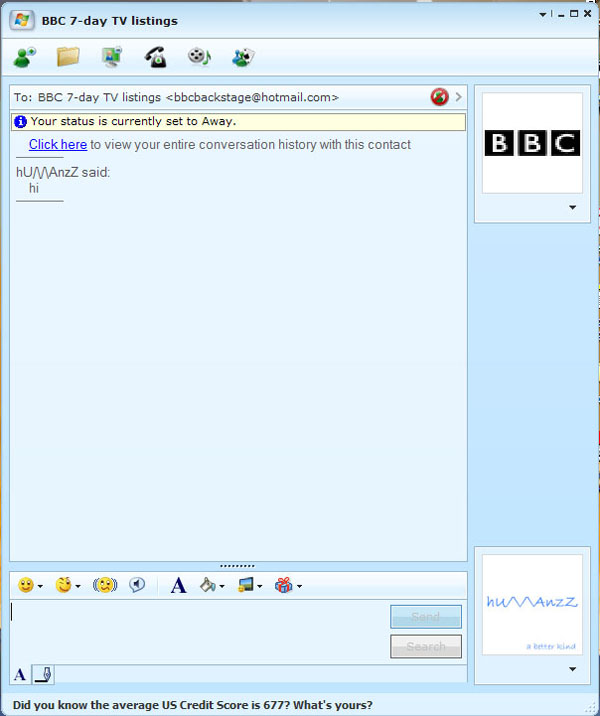Screen dimensions: 600x716
Task: Expand the contact header chevron arrow
Action: point(458,97)
